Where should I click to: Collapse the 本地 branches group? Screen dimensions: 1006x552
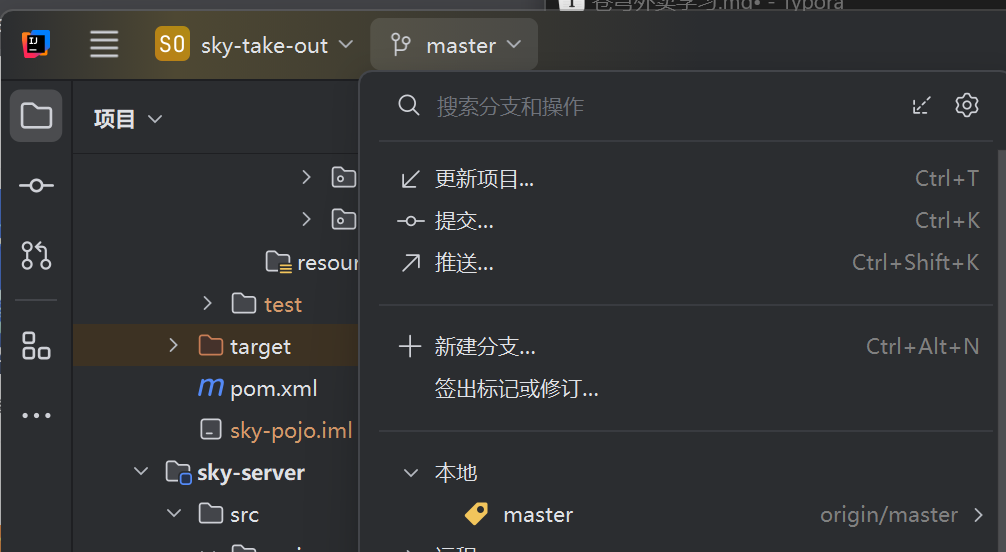410,473
